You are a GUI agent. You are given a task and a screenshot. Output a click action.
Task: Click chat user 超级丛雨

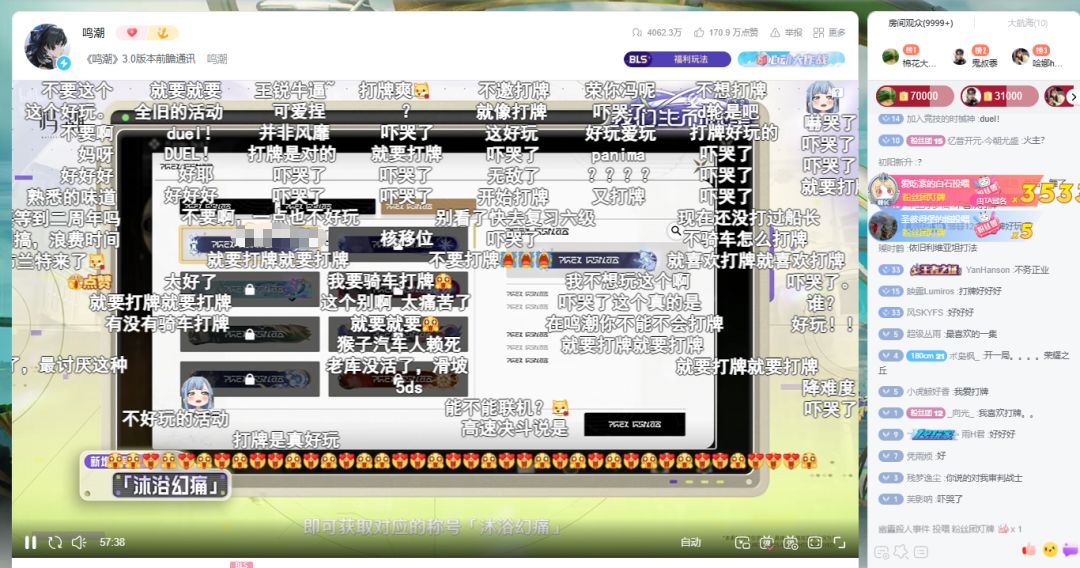(922, 334)
